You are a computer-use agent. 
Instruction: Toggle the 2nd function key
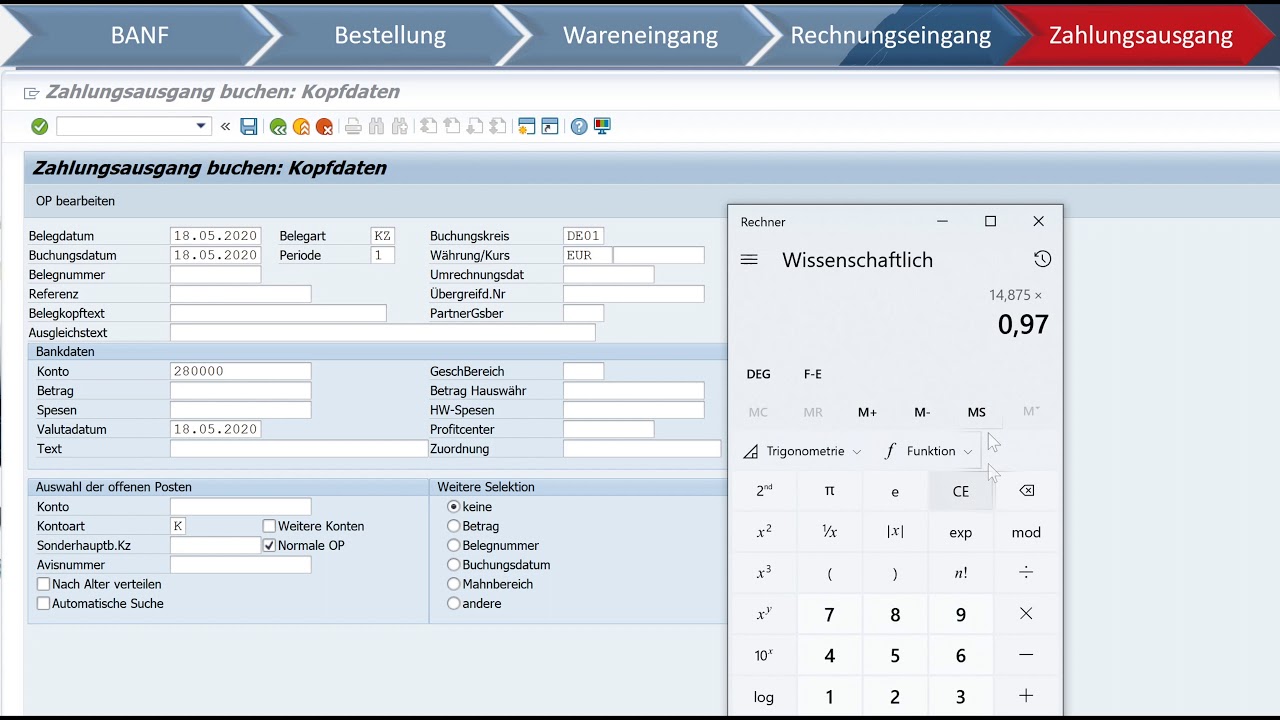pyautogui.click(x=764, y=491)
